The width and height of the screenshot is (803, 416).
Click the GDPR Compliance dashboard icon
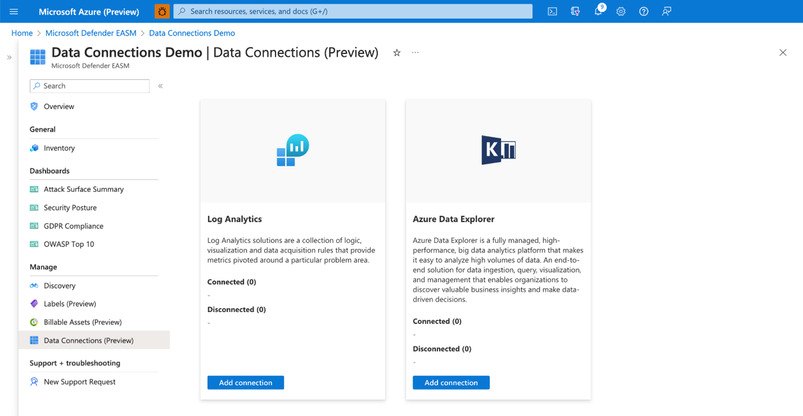[x=34, y=226]
